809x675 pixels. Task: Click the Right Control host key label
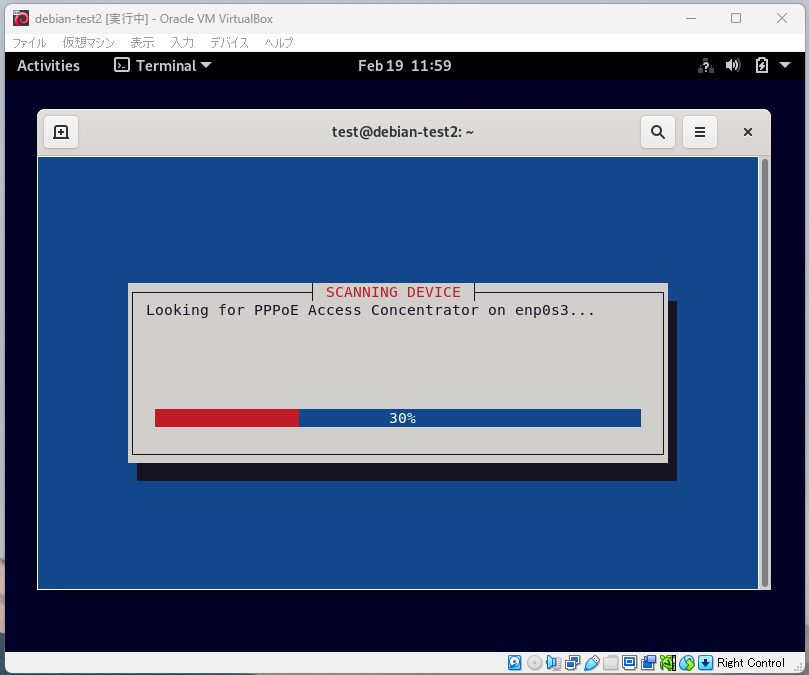(750, 663)
